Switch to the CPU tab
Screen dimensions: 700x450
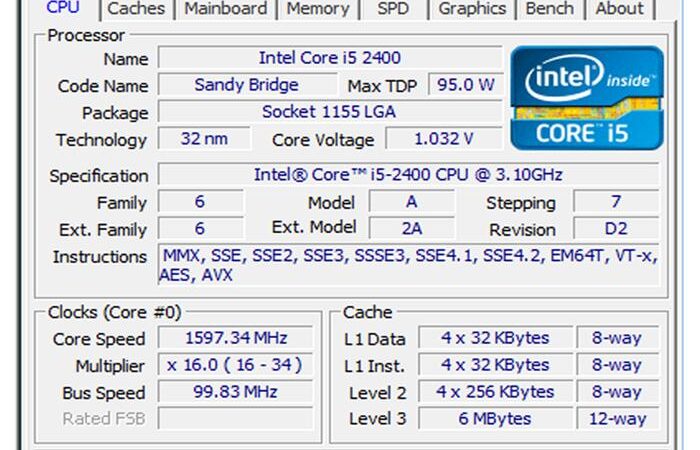pyautogui.click(x=63, y=8)
